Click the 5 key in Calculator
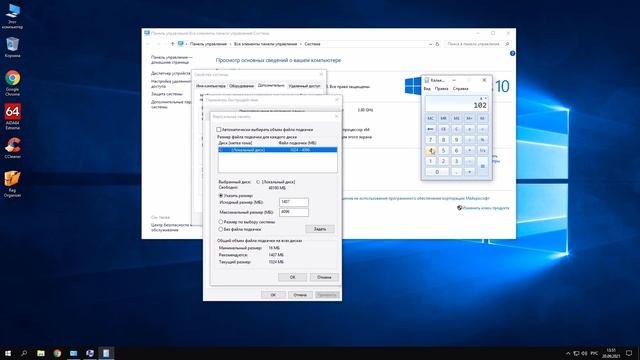The height and width of the screenshot is (360, 640). point(443,150)
